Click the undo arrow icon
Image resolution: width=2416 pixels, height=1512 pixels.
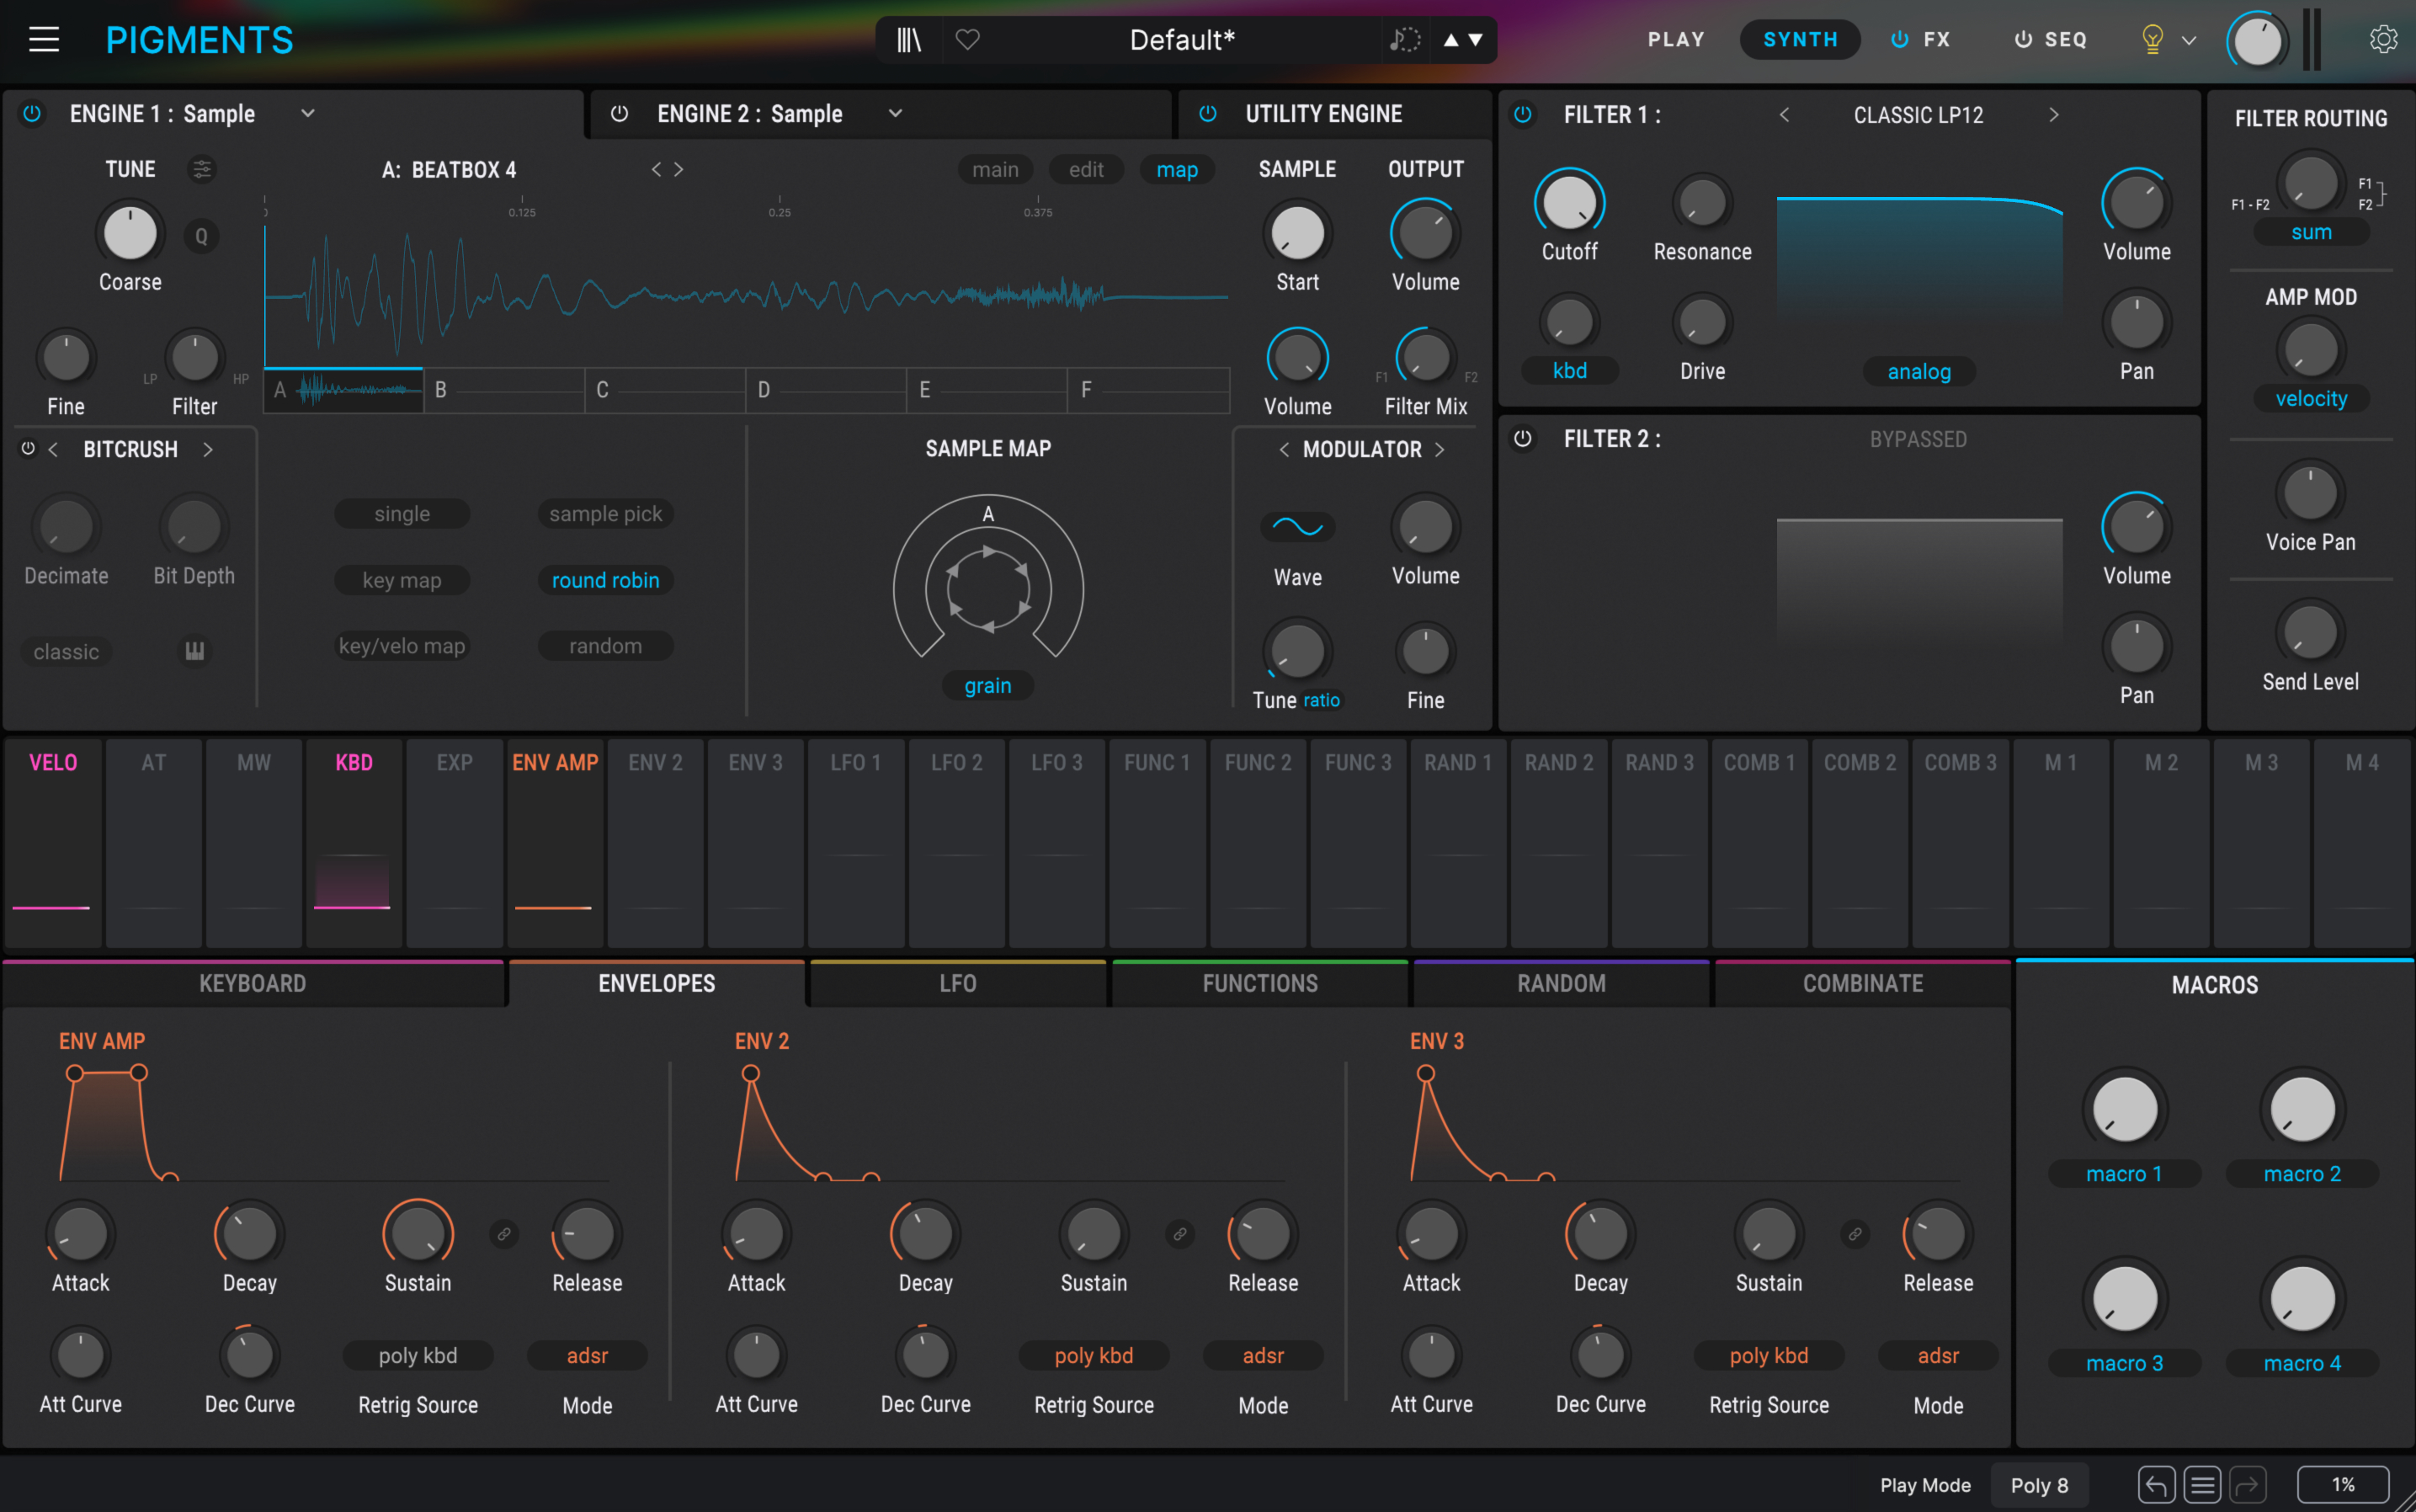point(2156,1485)
